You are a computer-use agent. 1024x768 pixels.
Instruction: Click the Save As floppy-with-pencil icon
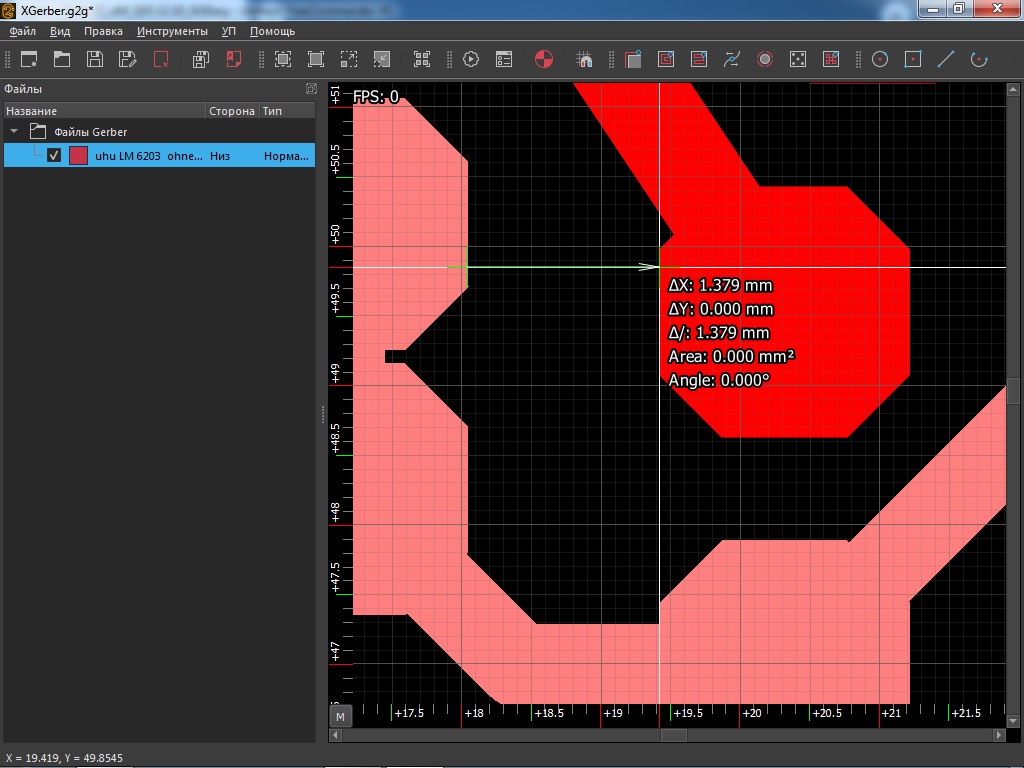[128, 59]
